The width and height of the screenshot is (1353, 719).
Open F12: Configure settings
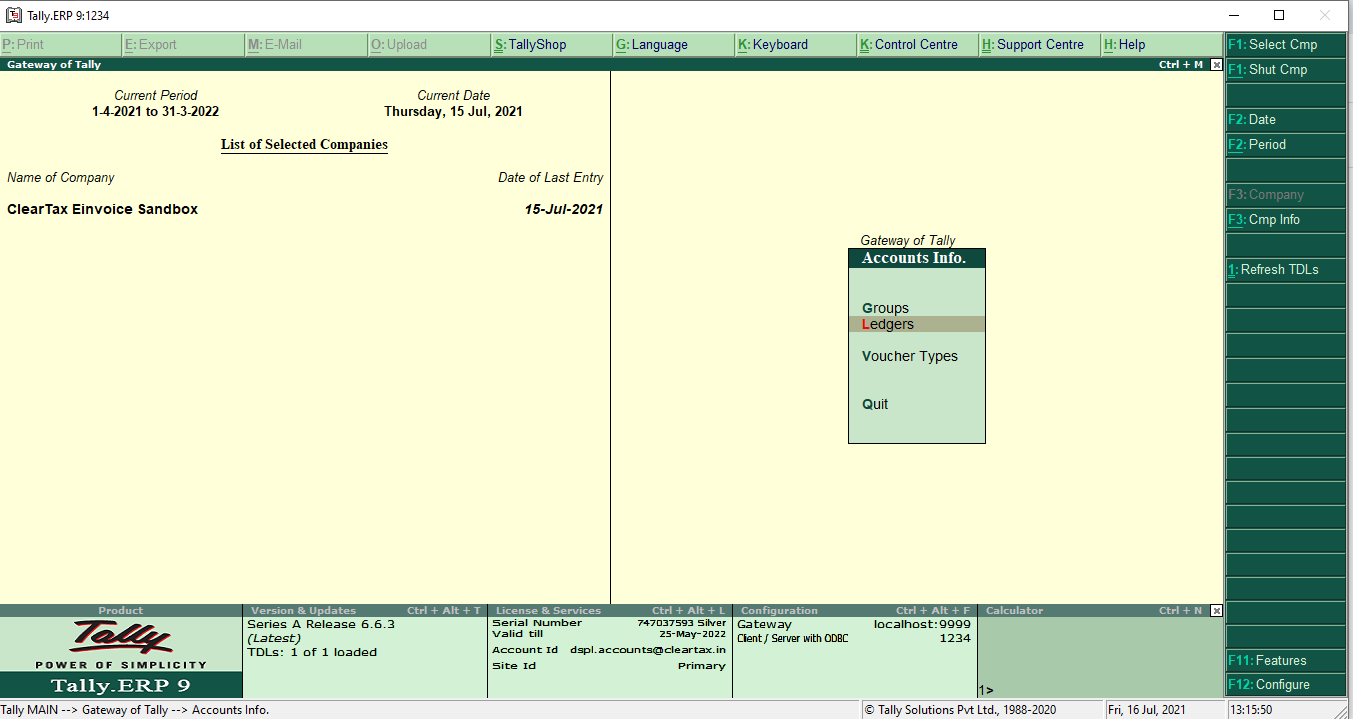(1285, 684)
